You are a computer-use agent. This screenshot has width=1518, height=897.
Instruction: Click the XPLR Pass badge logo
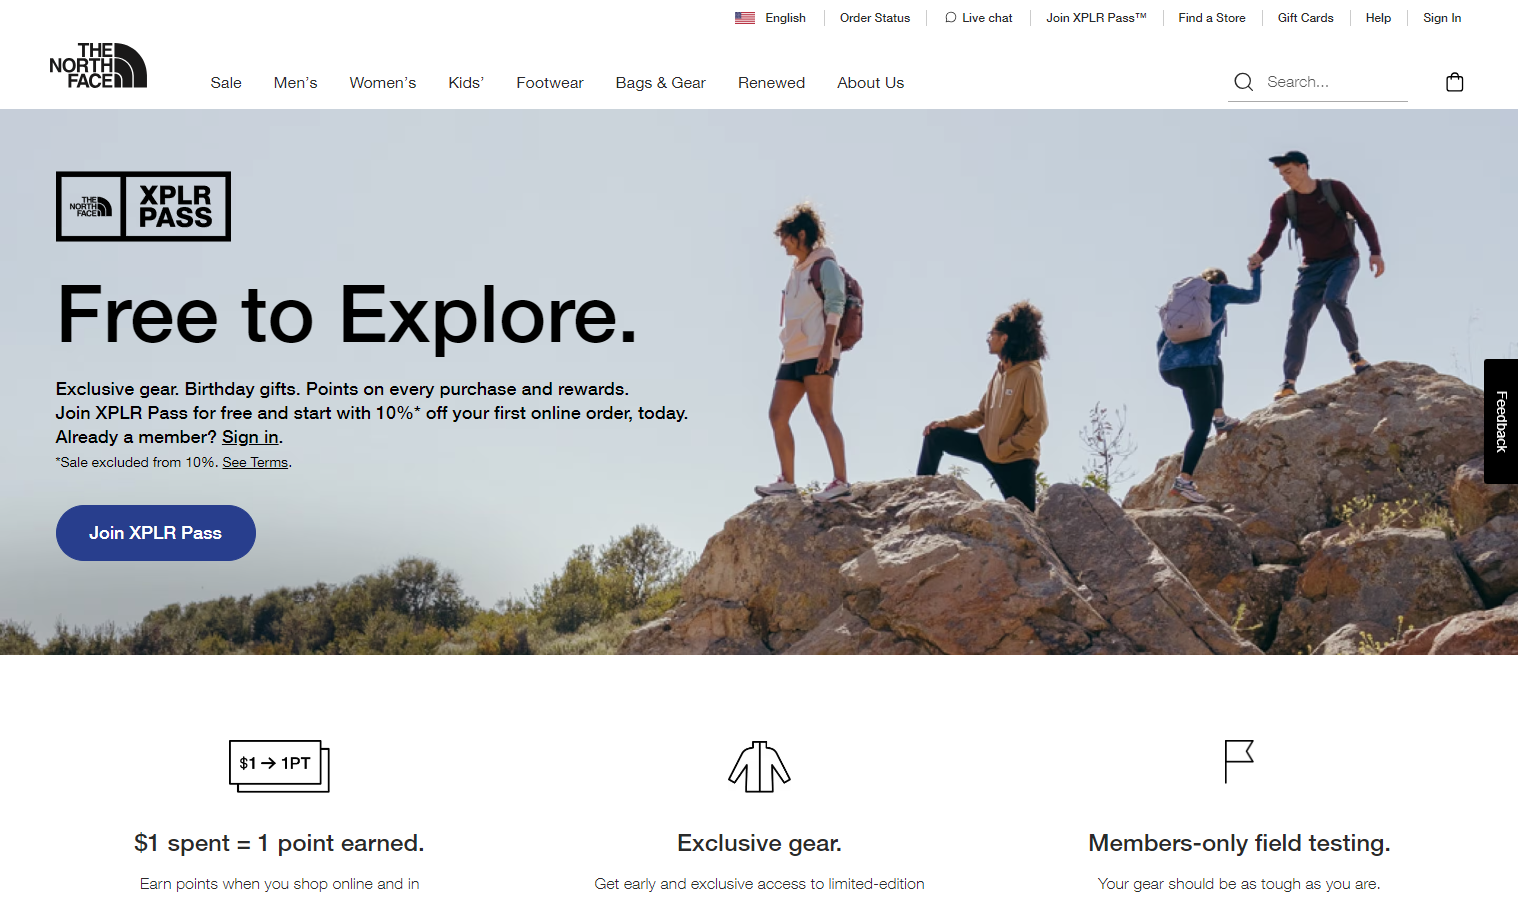(143, 206)
